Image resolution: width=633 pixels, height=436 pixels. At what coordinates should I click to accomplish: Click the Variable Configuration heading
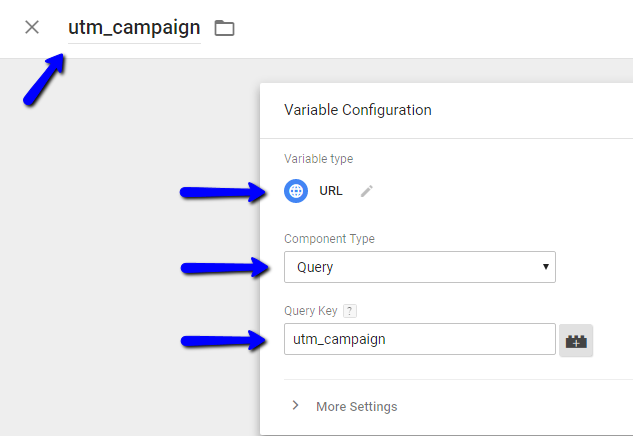358,110
